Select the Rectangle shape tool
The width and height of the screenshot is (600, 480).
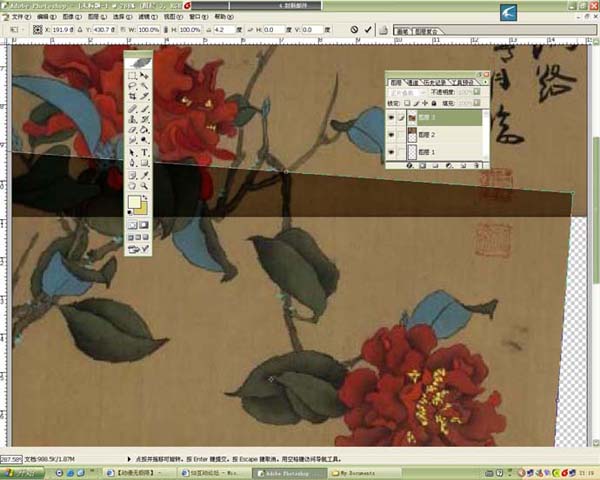tap(144, 163)
